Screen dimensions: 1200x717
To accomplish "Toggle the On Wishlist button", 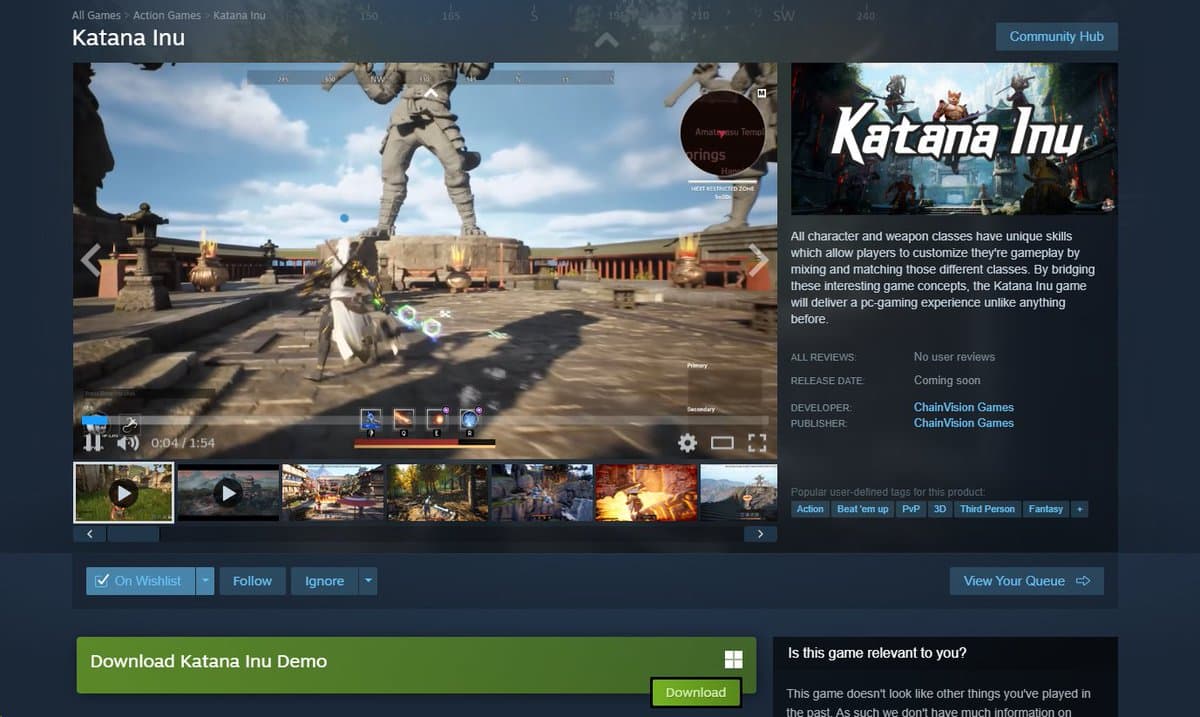I will [140, 581].
